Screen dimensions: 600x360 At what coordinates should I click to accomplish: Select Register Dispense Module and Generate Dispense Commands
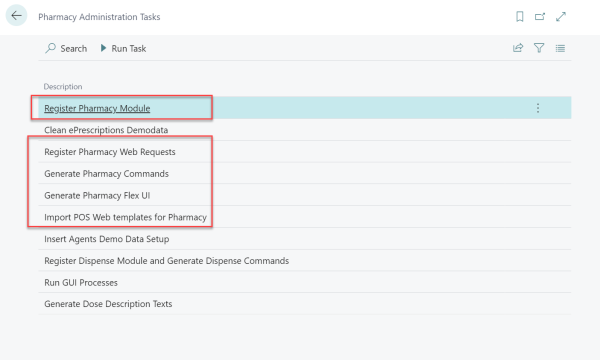click(x=305, y=261)
